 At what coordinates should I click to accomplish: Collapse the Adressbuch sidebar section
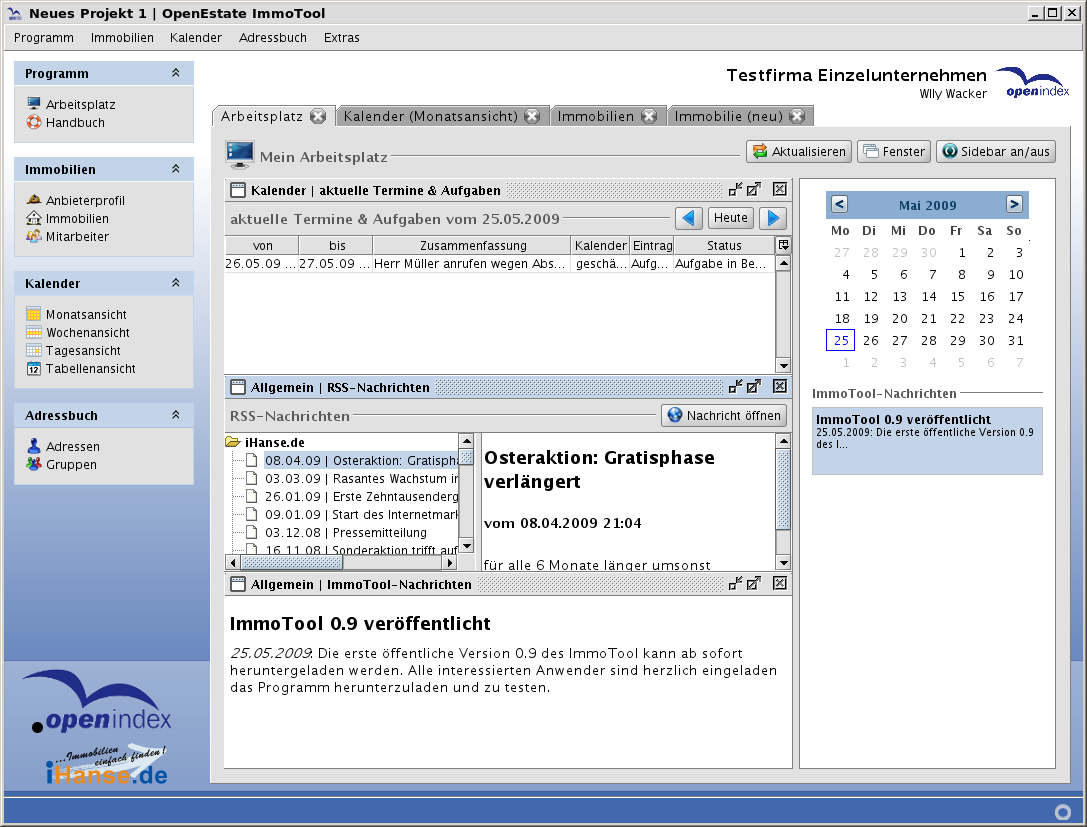(x=176, y=416)
